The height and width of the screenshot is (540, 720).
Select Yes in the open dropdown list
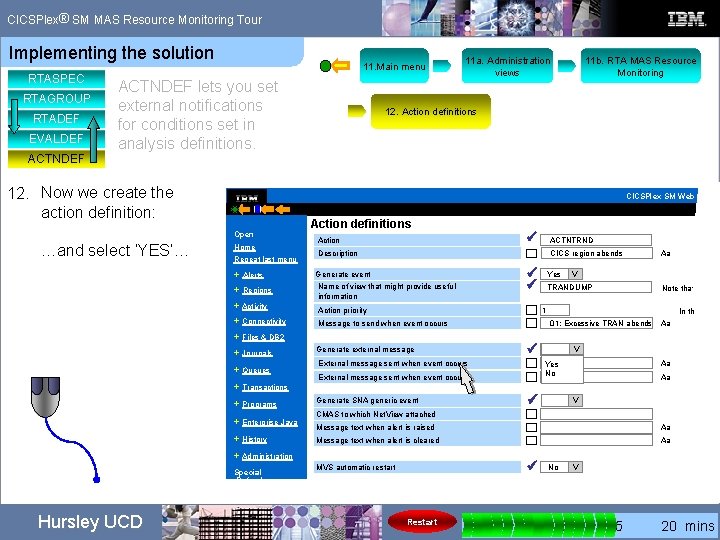click(551, 364)
